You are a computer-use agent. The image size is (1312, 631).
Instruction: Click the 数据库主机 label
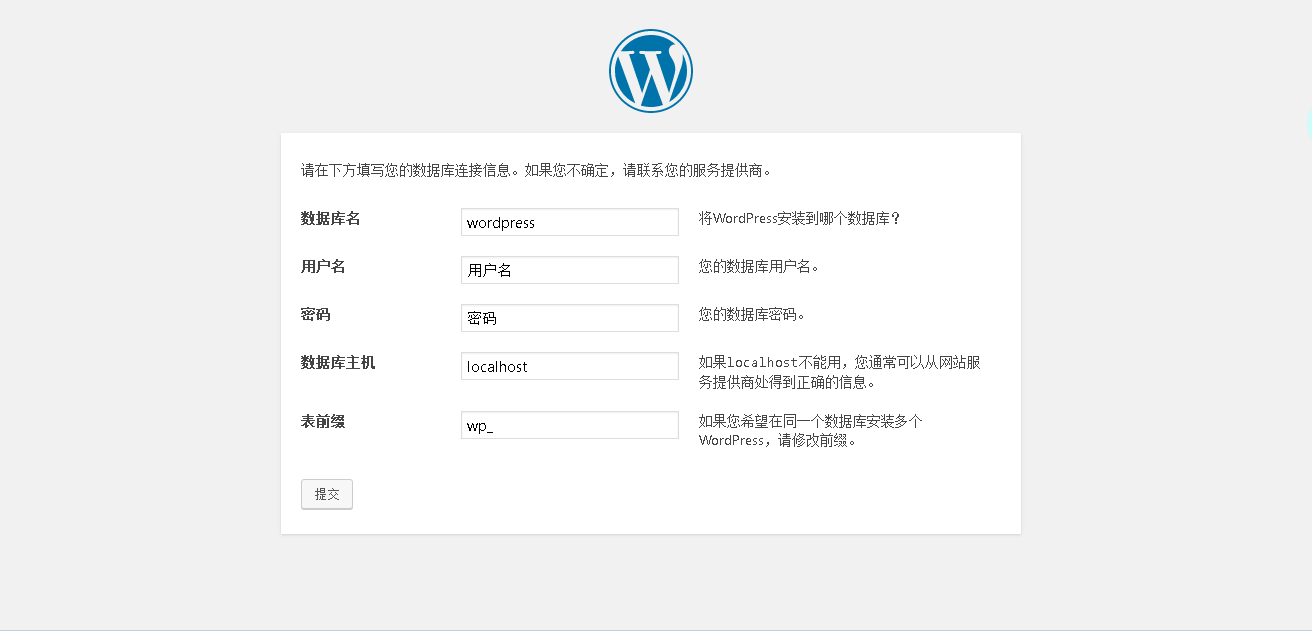point(338,362)
